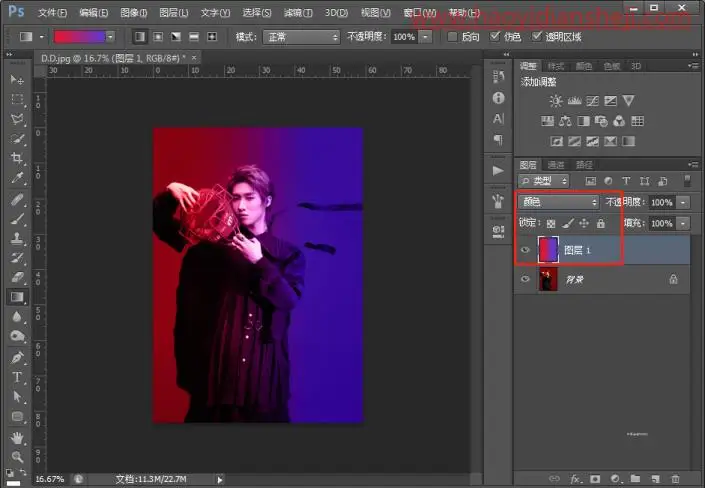Image resolution: width=705 pixels, height=488 pixels.
Task: Switch to the 色板 tab
Action: 611,67
